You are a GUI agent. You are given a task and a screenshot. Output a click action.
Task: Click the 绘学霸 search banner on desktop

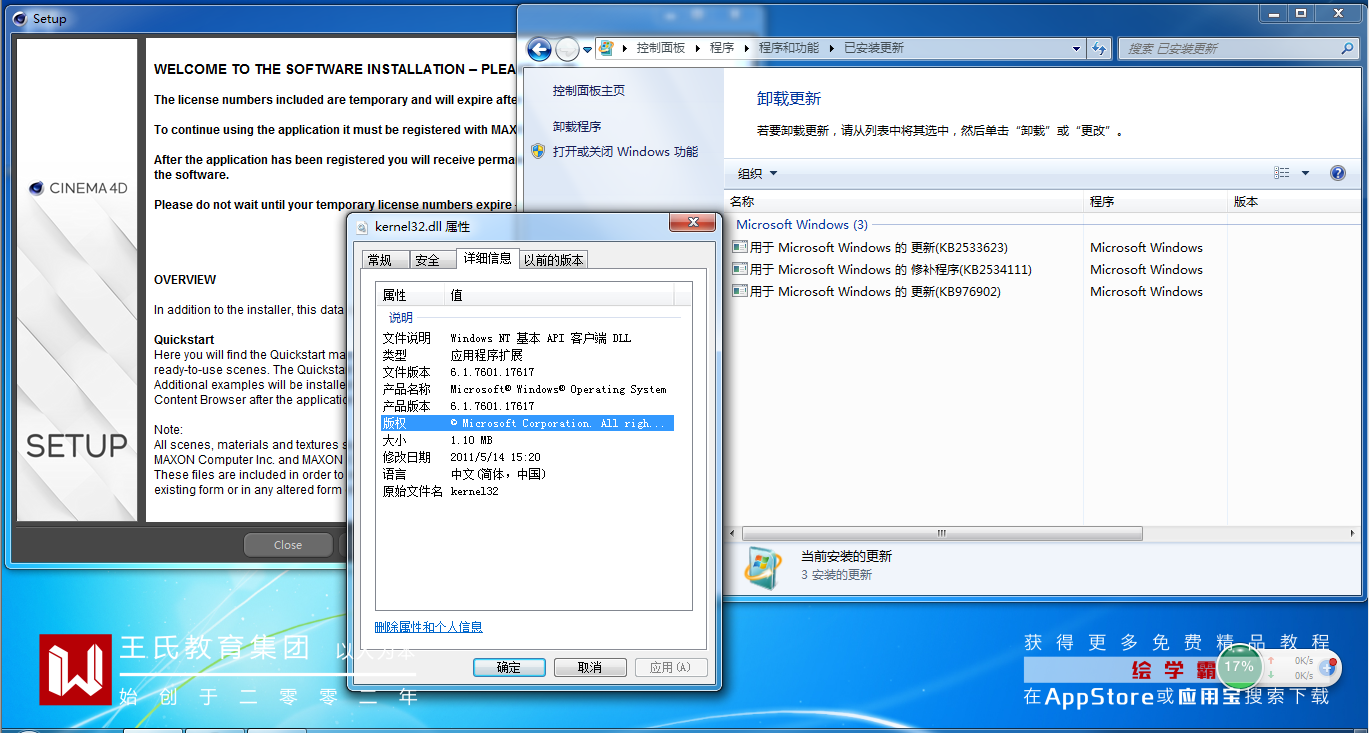1120,669
